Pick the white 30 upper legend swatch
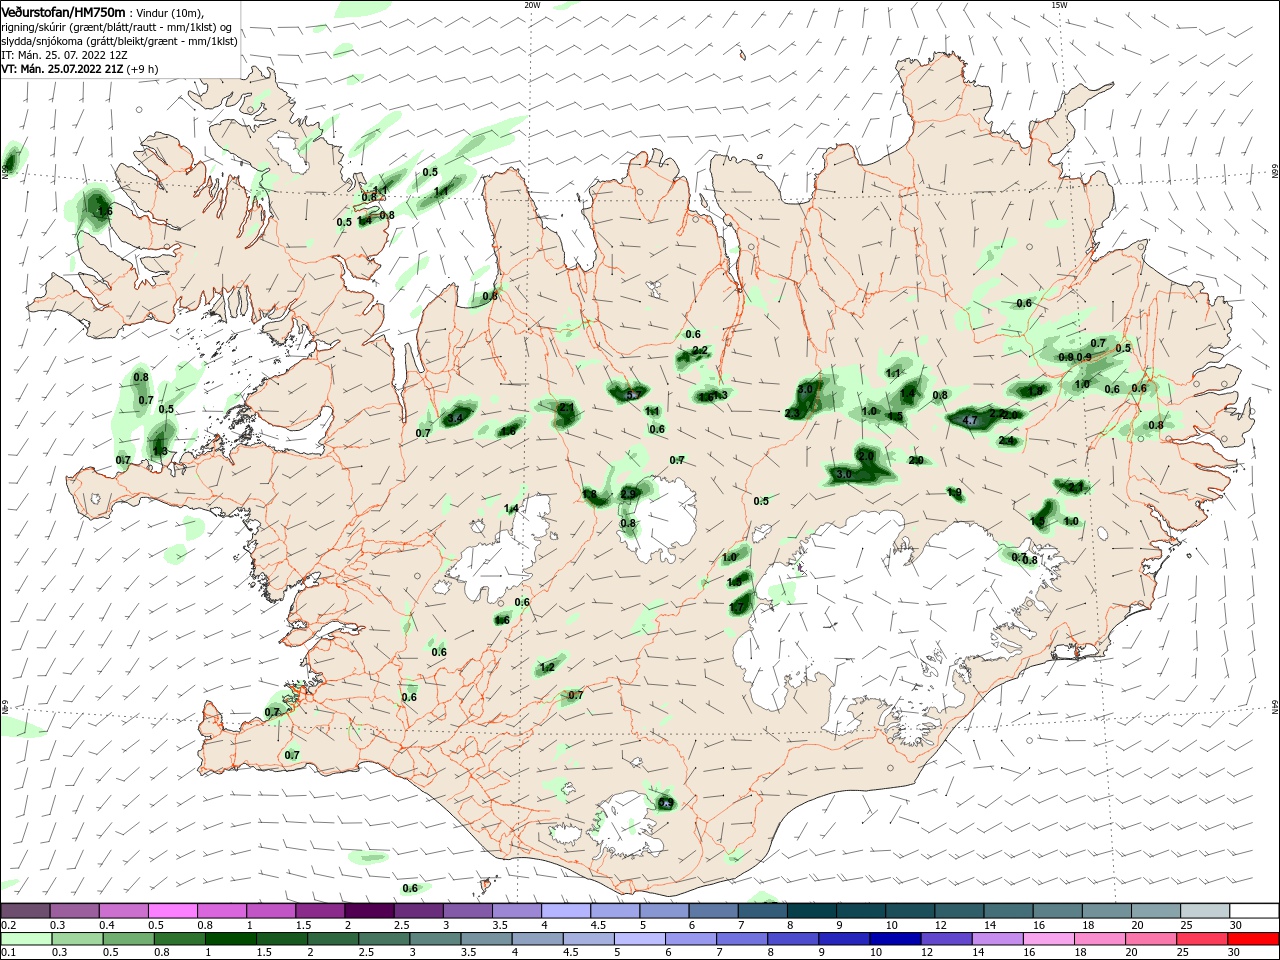The height and width of the screenshot is (960, 1280). click(x=1254, y=911)
